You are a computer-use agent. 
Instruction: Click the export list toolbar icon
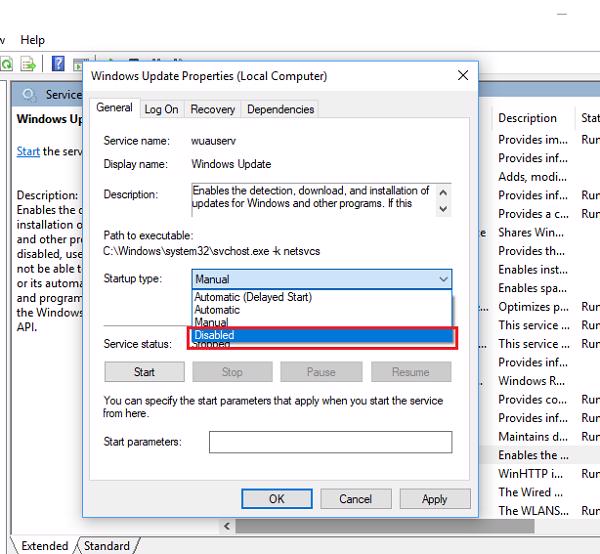pos(28,64)
